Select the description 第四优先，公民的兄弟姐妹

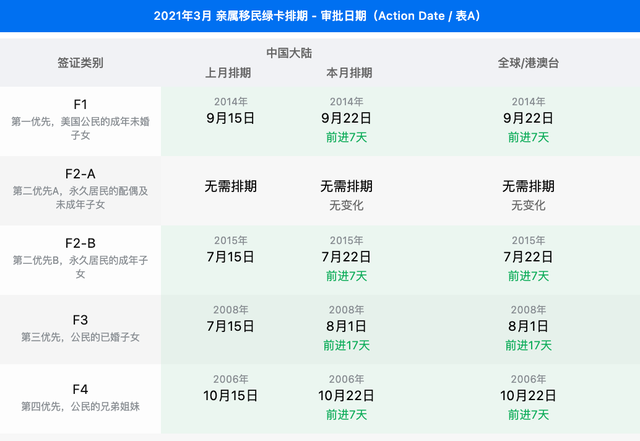(x=80, y=407)
